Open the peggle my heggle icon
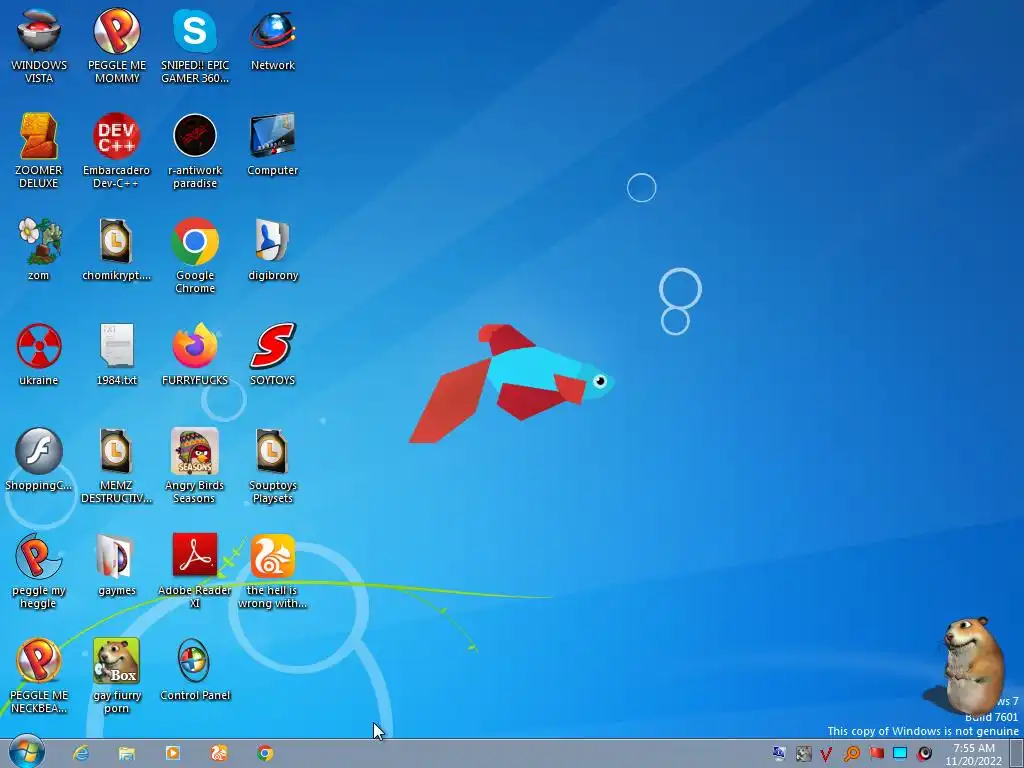1024x768 pixels. 39,571
